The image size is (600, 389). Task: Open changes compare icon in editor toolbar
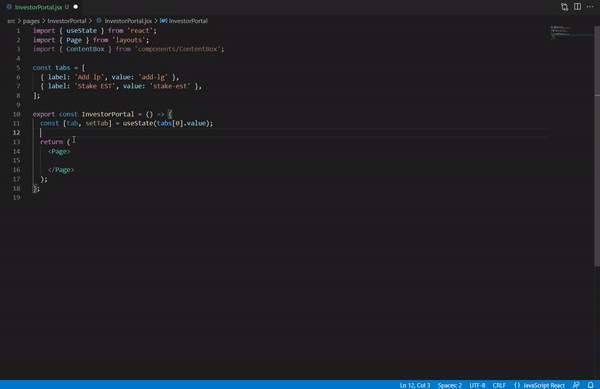564,7
